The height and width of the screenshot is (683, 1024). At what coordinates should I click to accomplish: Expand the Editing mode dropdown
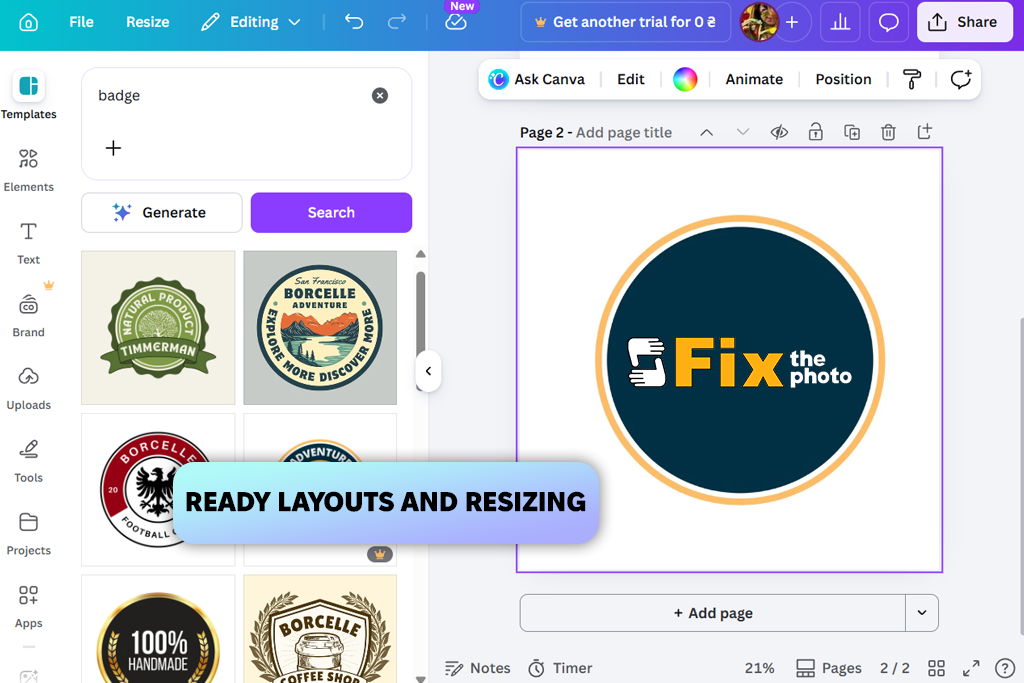coord(251,22)
